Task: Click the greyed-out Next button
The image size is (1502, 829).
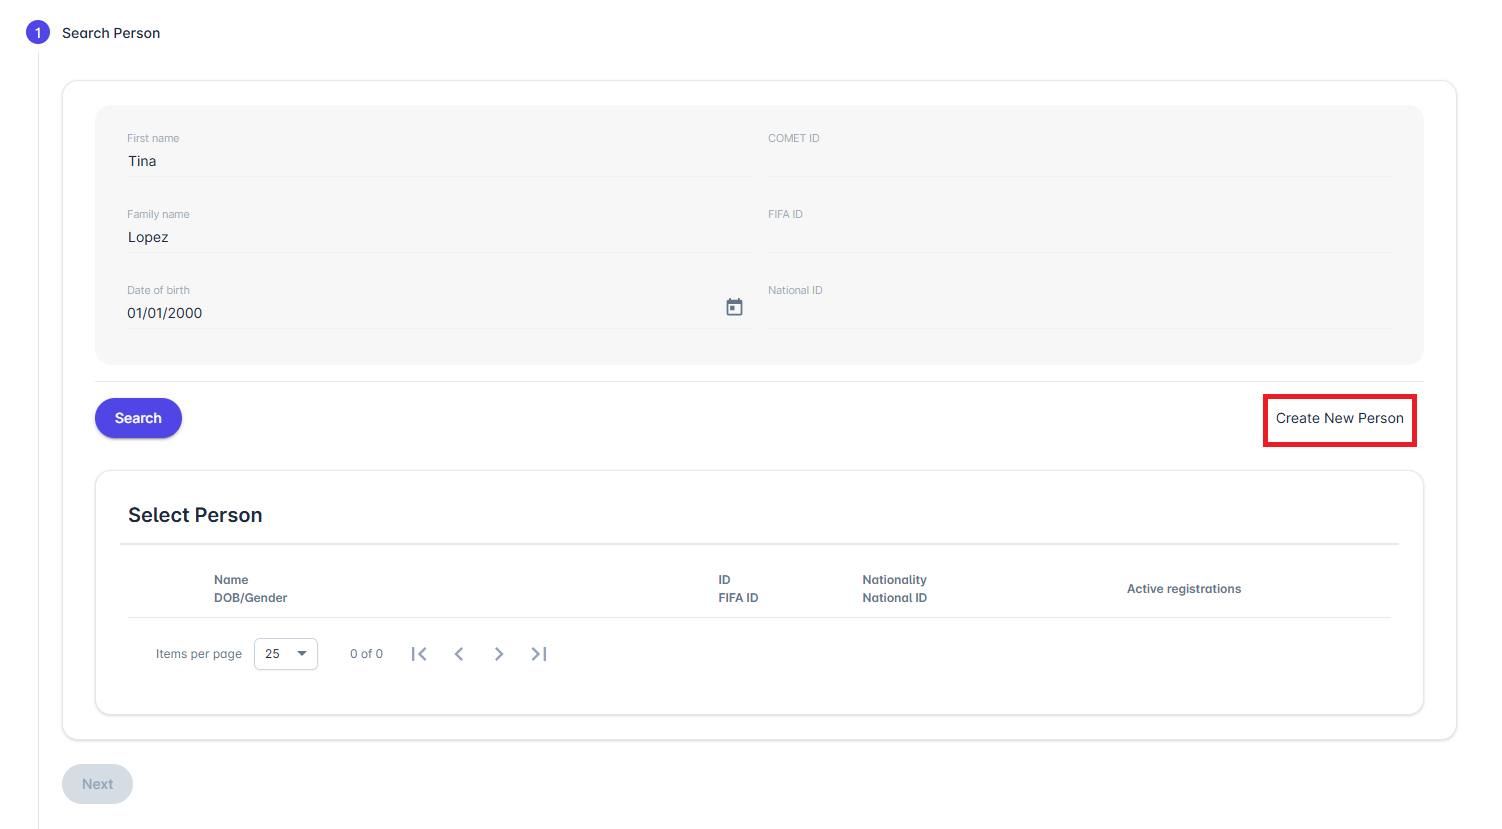Action: point(97,784)
